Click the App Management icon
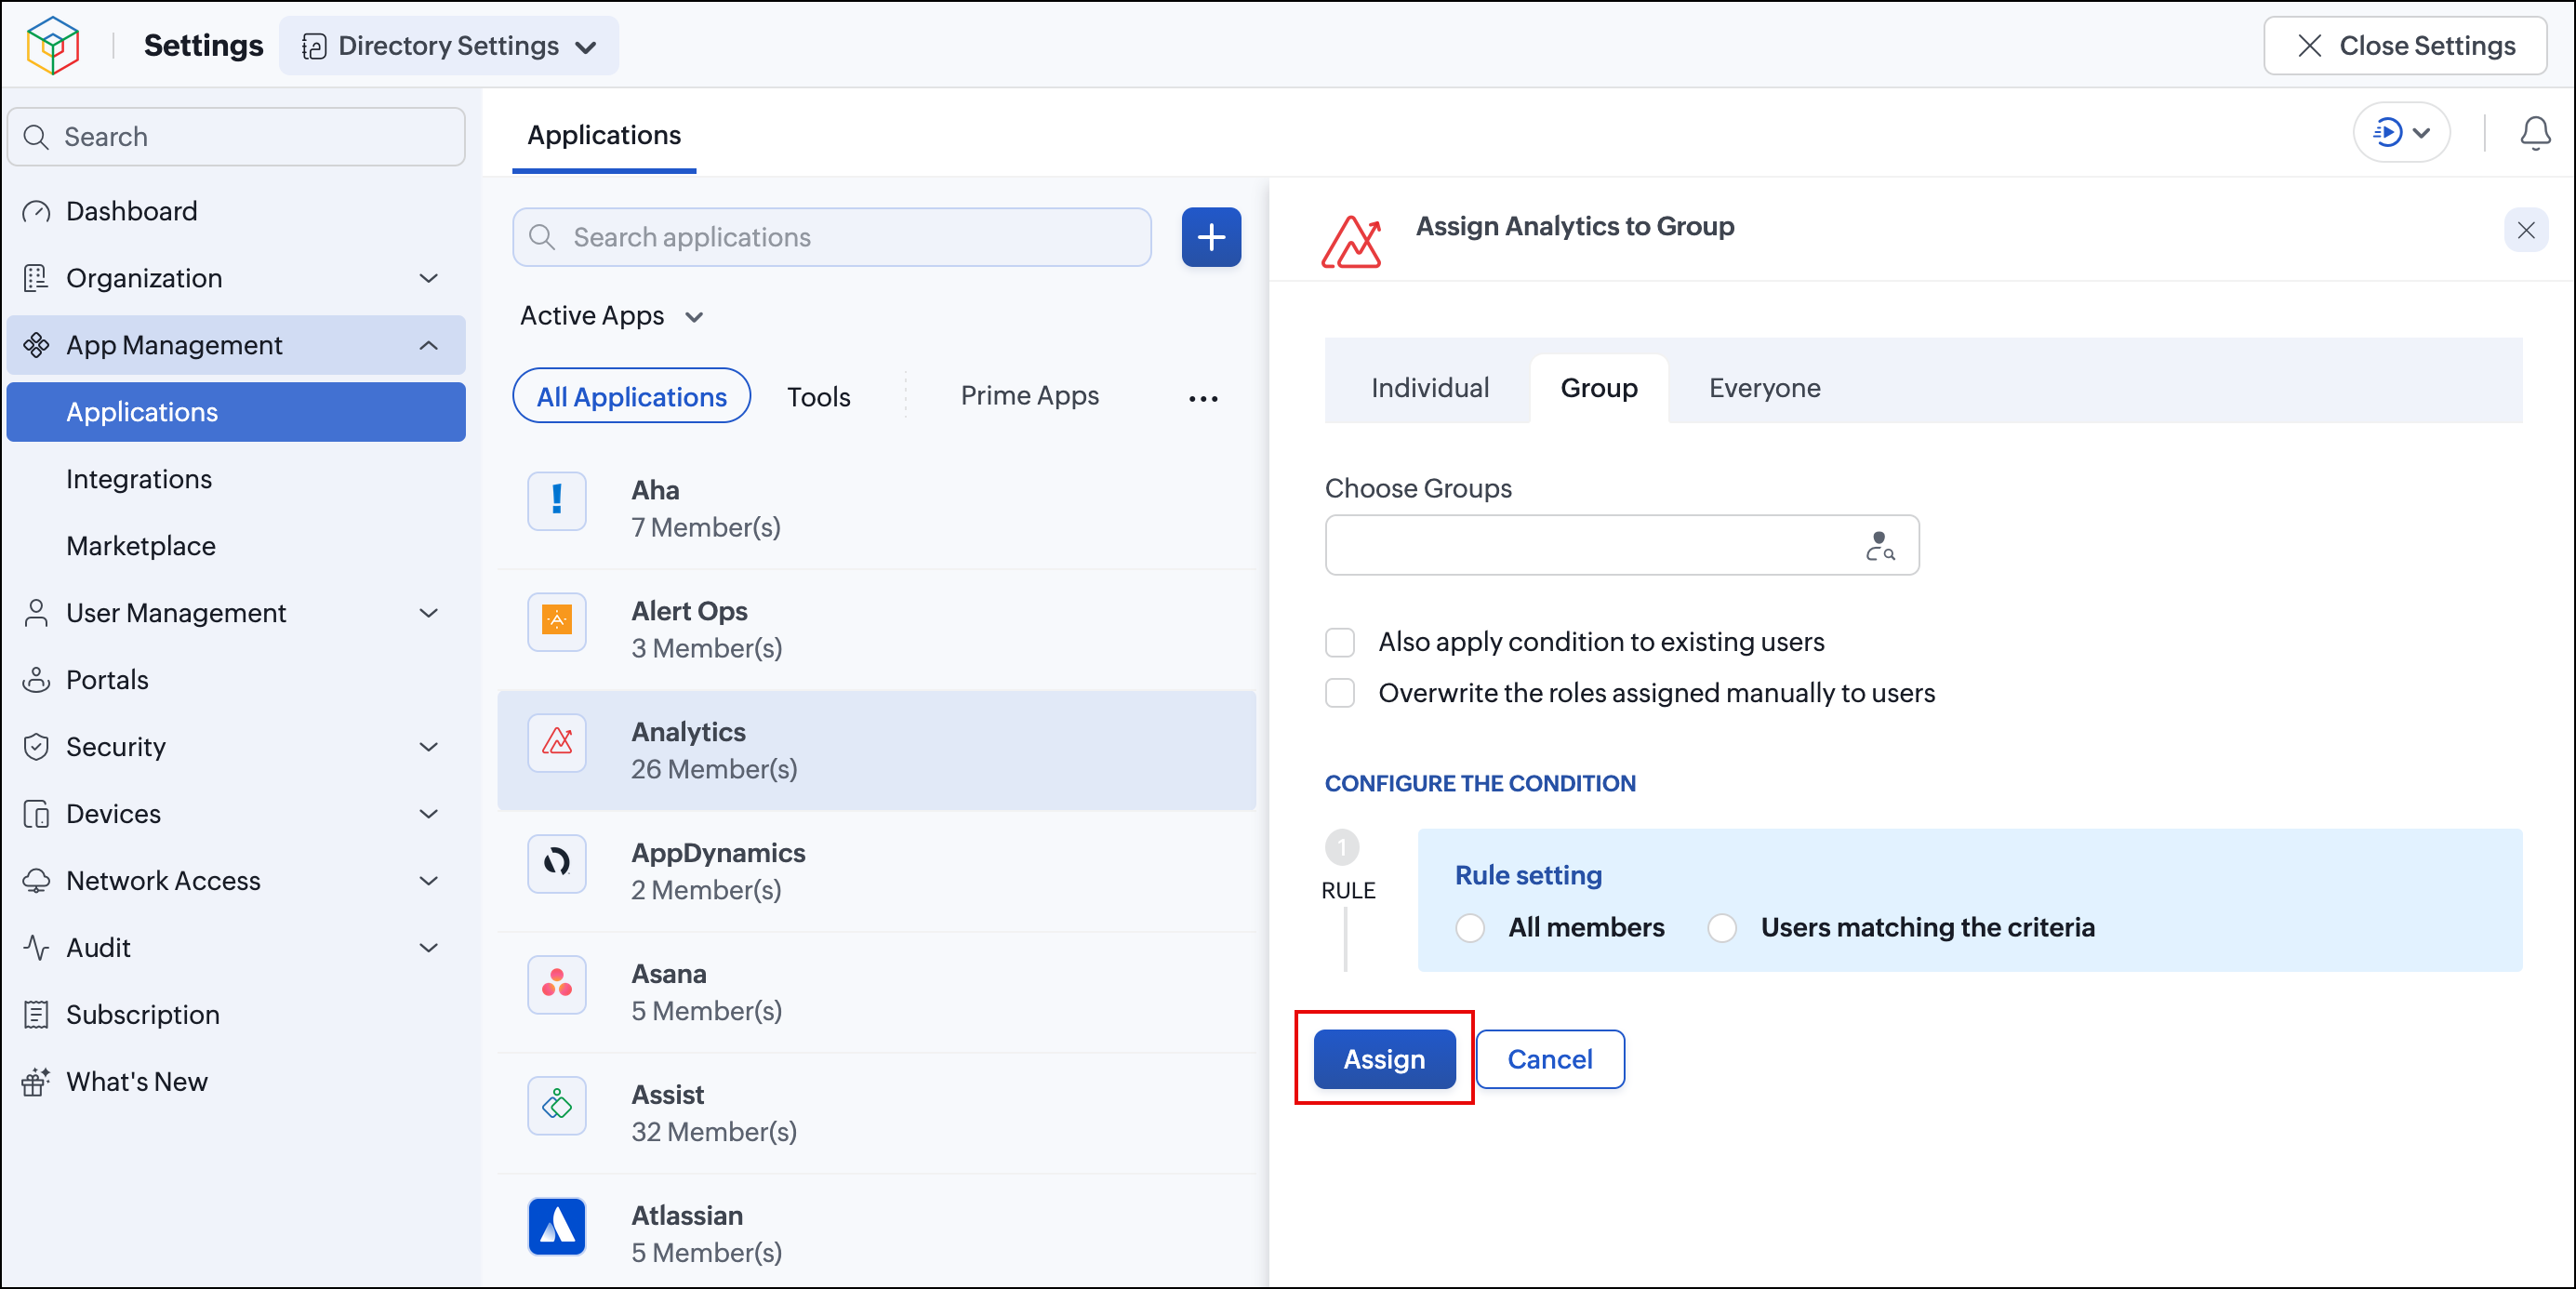The image size is (2576, 1289). pyautogui.click(x=36, y=345)
